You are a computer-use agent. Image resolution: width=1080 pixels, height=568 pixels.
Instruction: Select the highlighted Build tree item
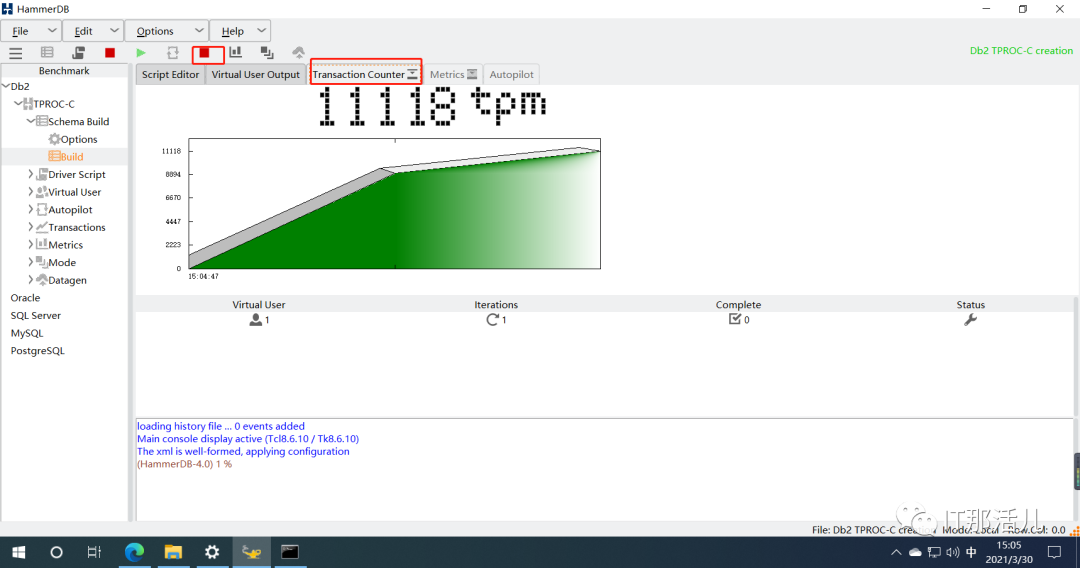[x=65, y=157]
